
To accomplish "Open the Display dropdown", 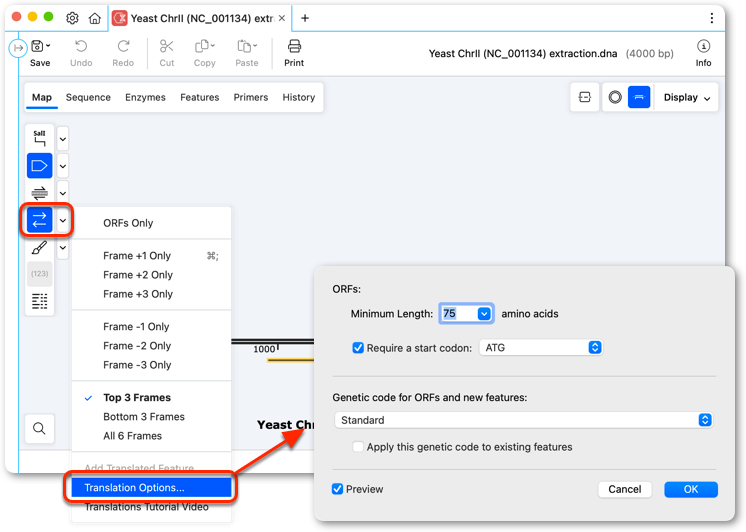I will click(687, 98).
